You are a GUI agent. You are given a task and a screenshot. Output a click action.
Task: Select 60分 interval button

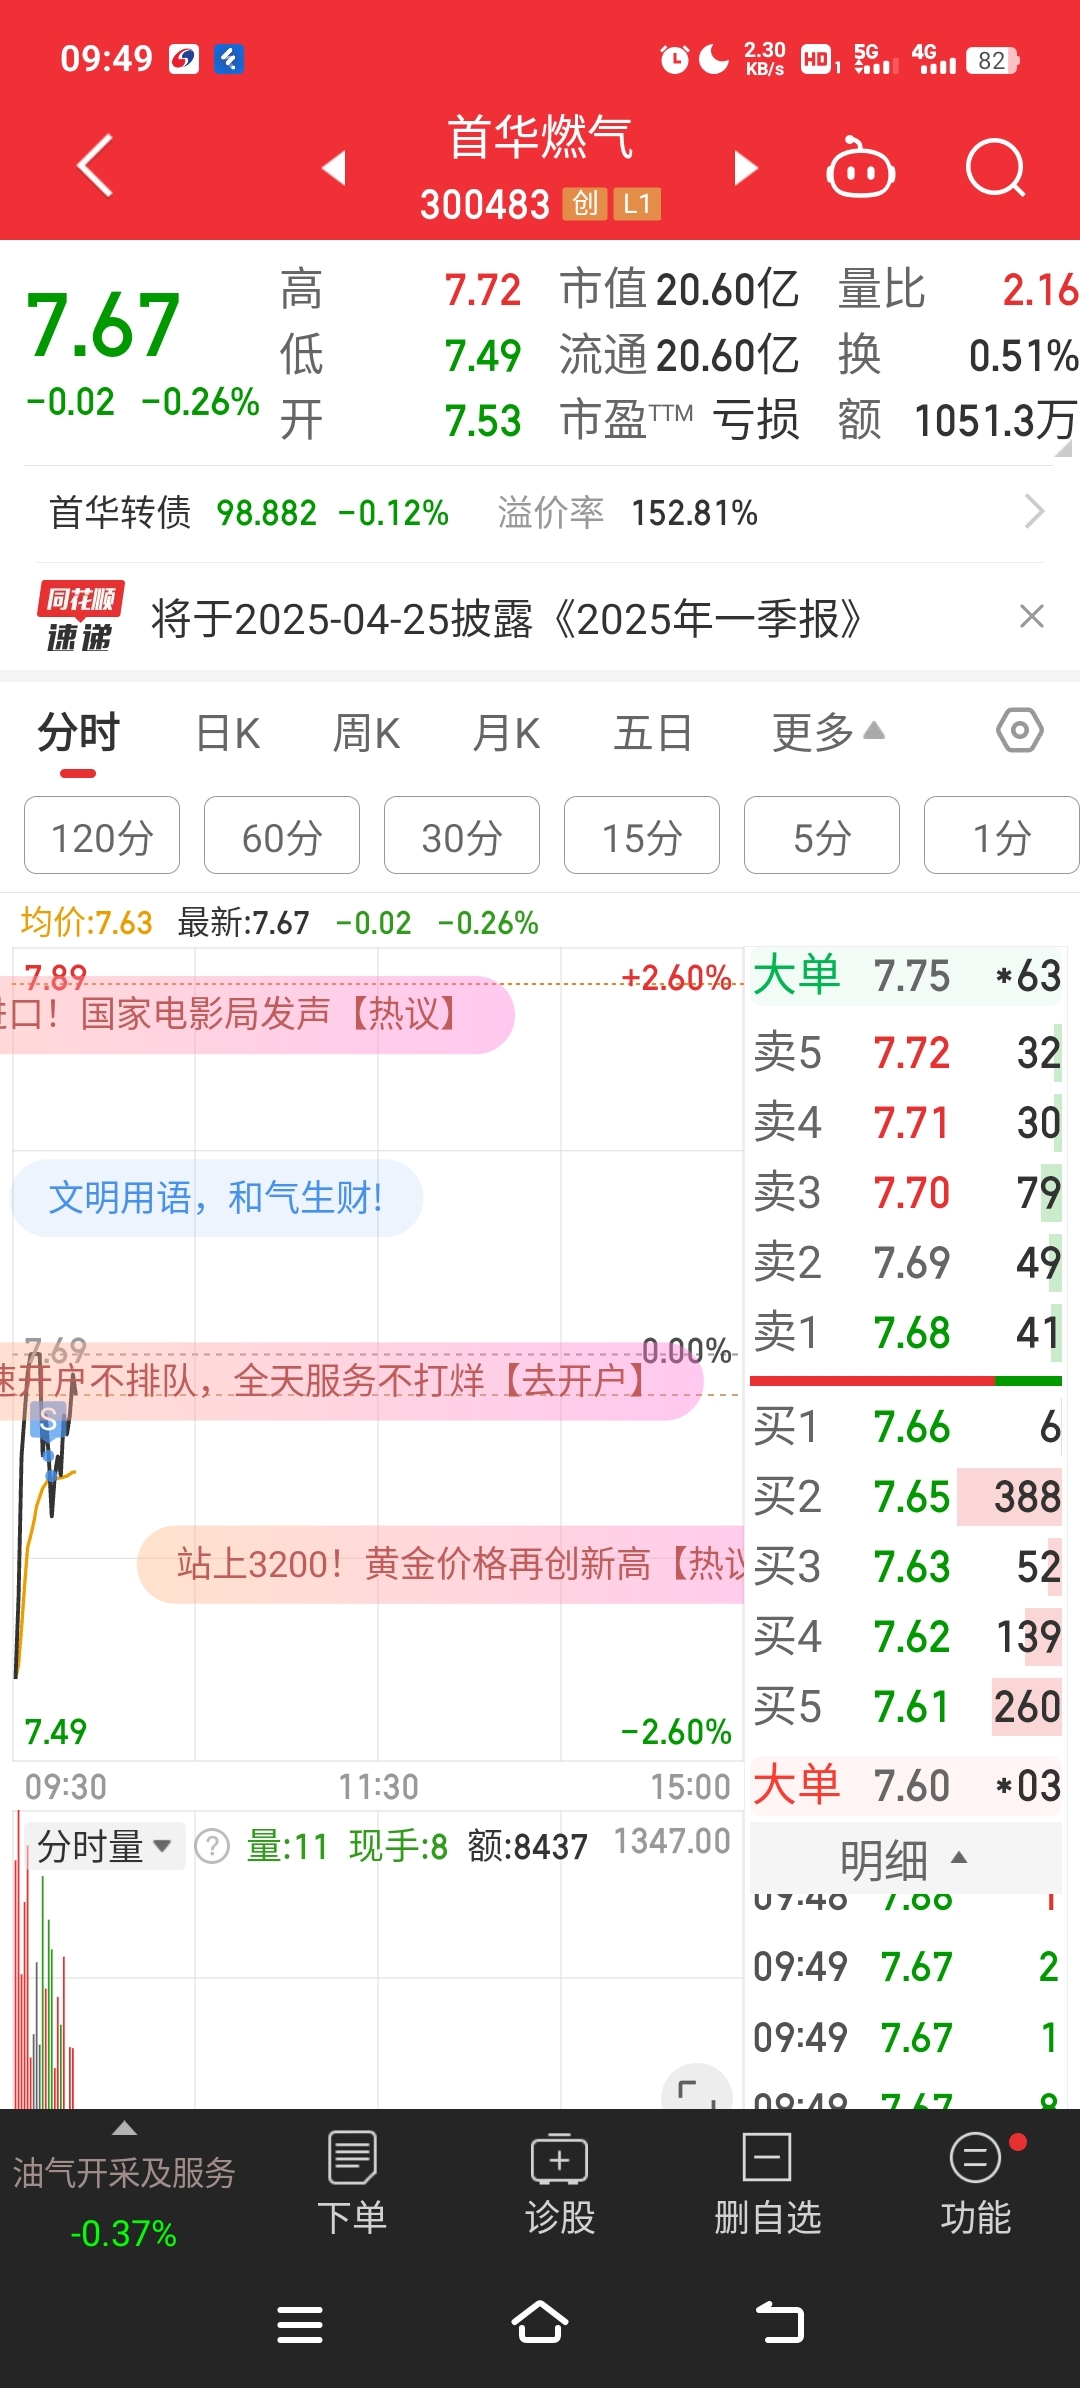(282, 836)
